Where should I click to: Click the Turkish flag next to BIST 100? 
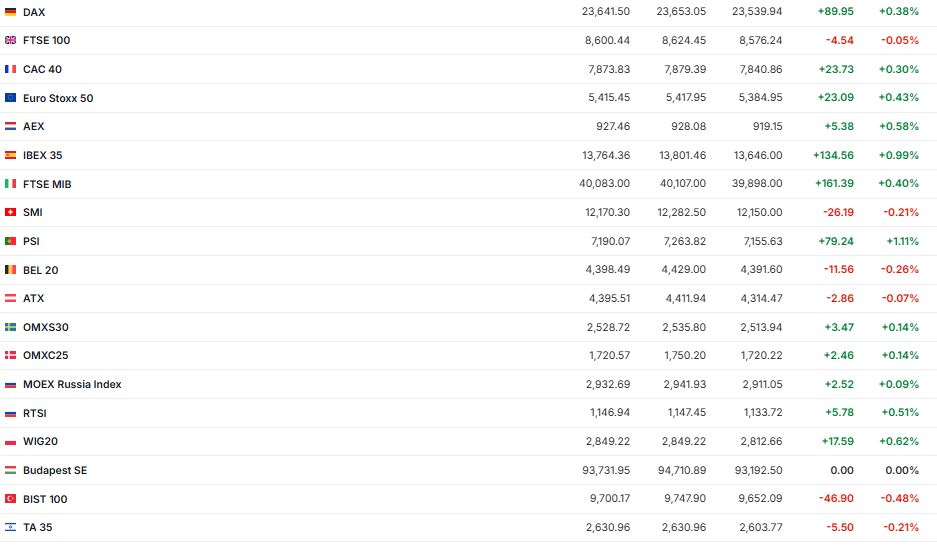click(11, 499)
